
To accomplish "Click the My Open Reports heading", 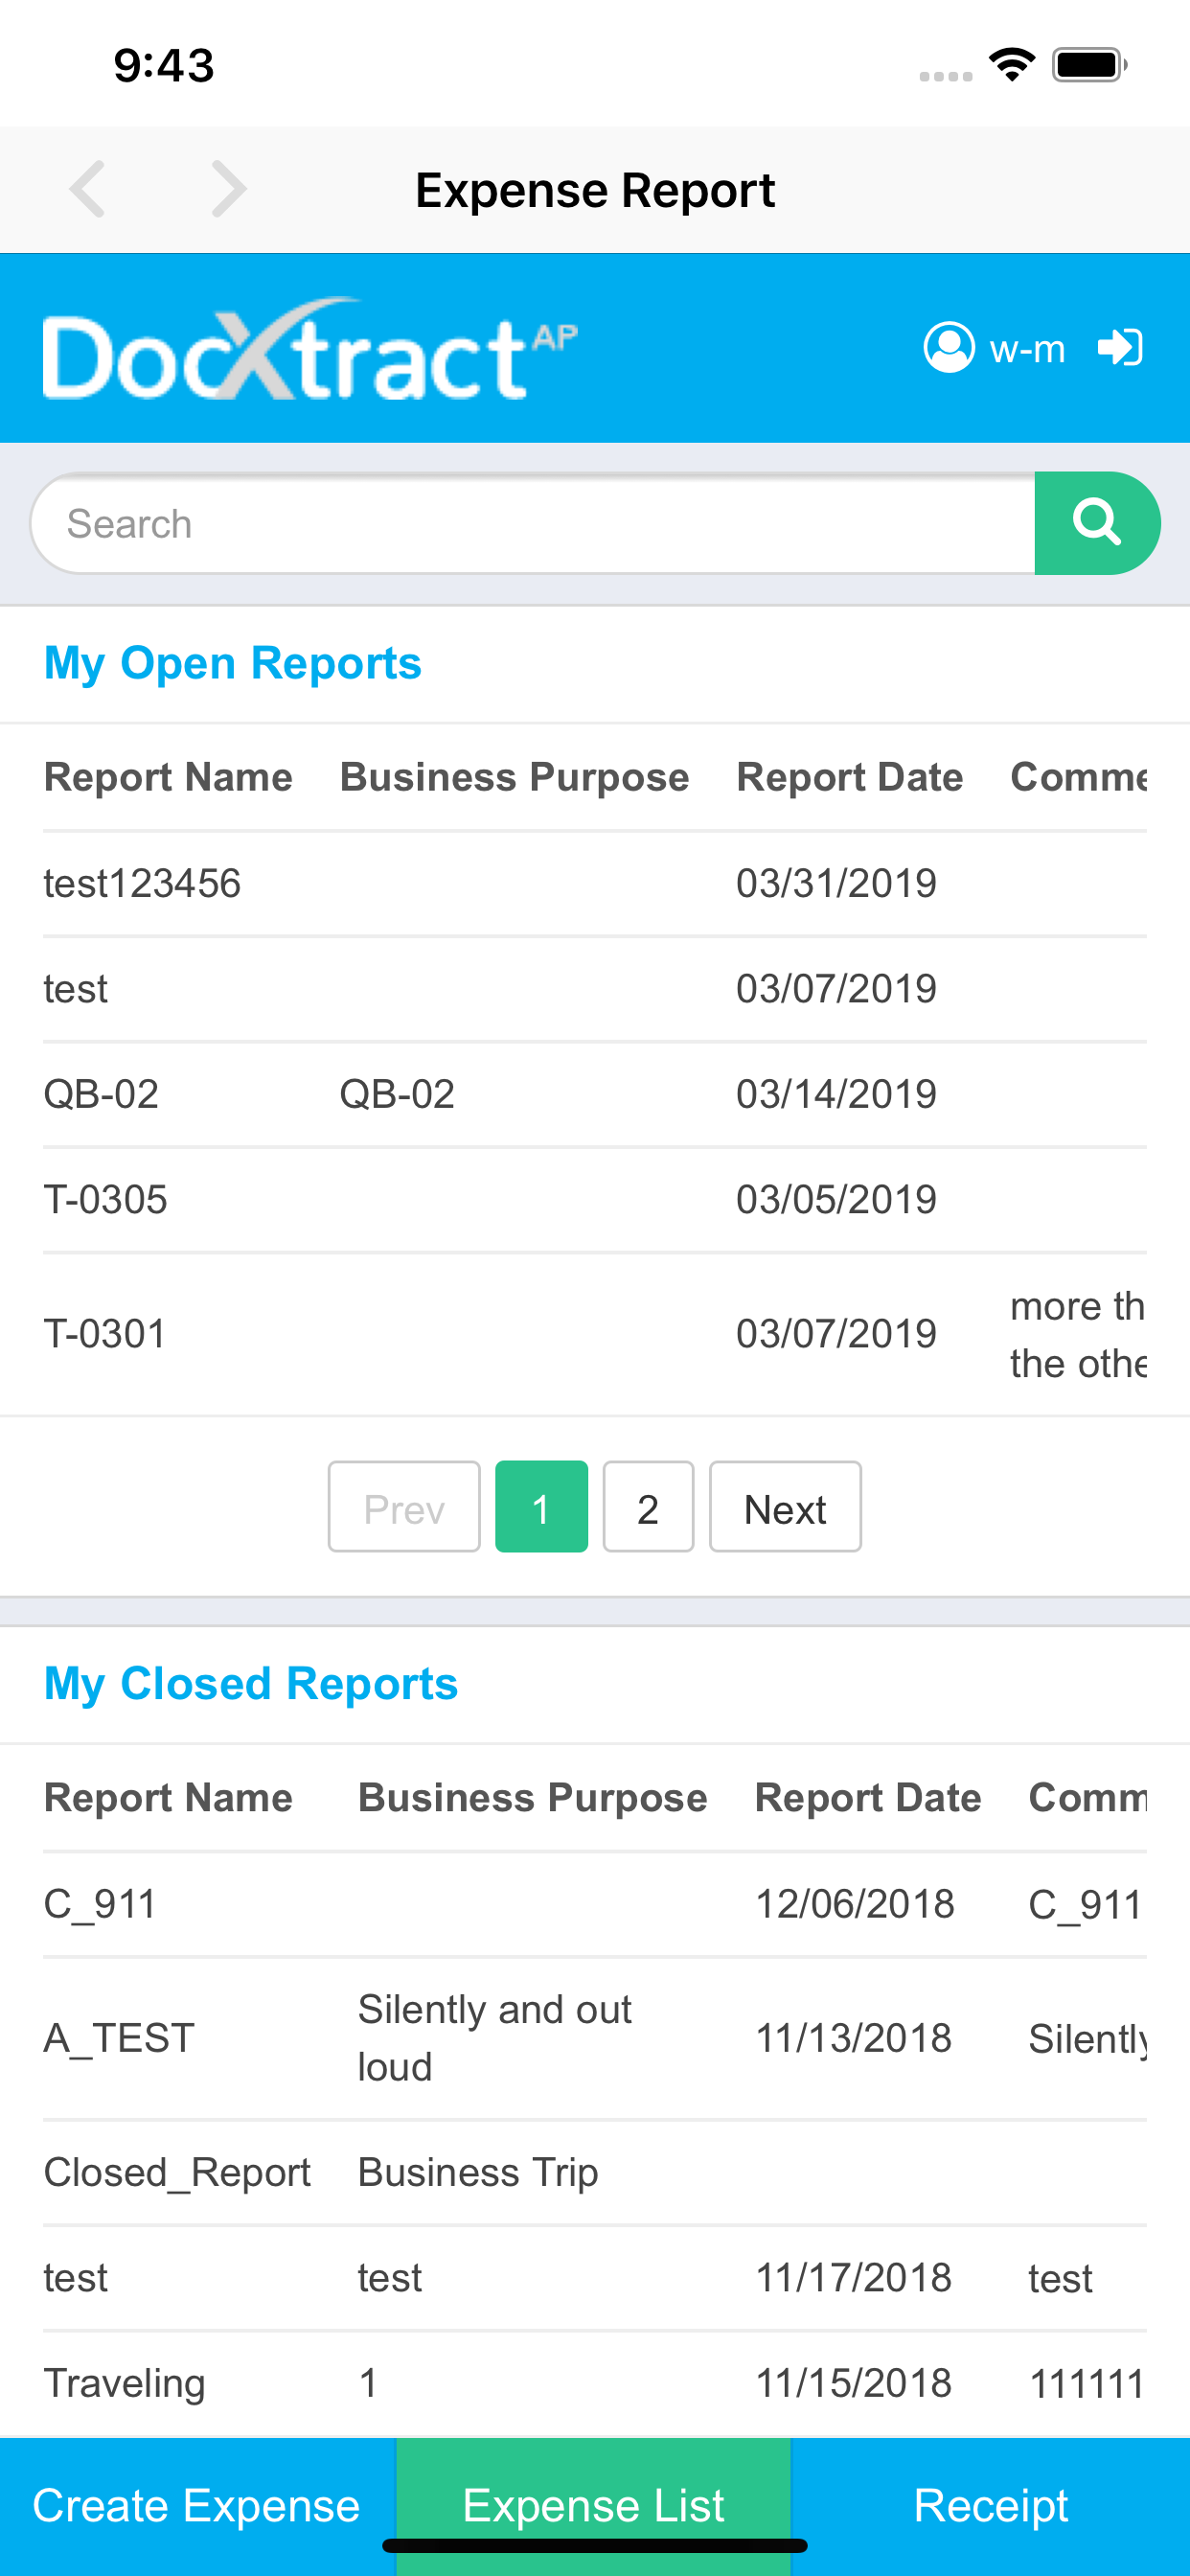I will click(233, 664).
